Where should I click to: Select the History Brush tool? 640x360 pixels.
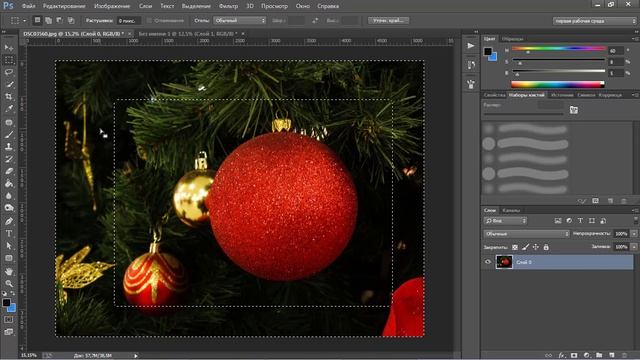tap(9, 159)
